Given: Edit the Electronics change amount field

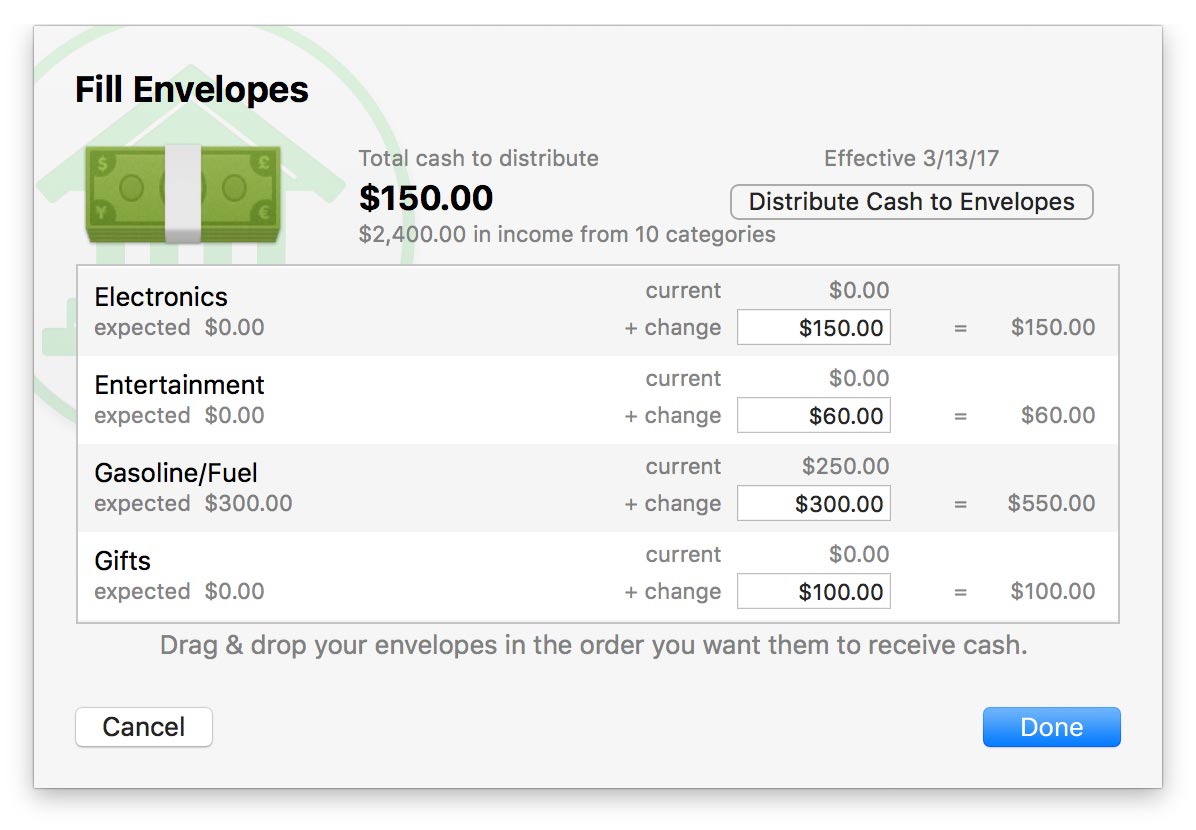Looking at the screenshot, I should (813, 328).
